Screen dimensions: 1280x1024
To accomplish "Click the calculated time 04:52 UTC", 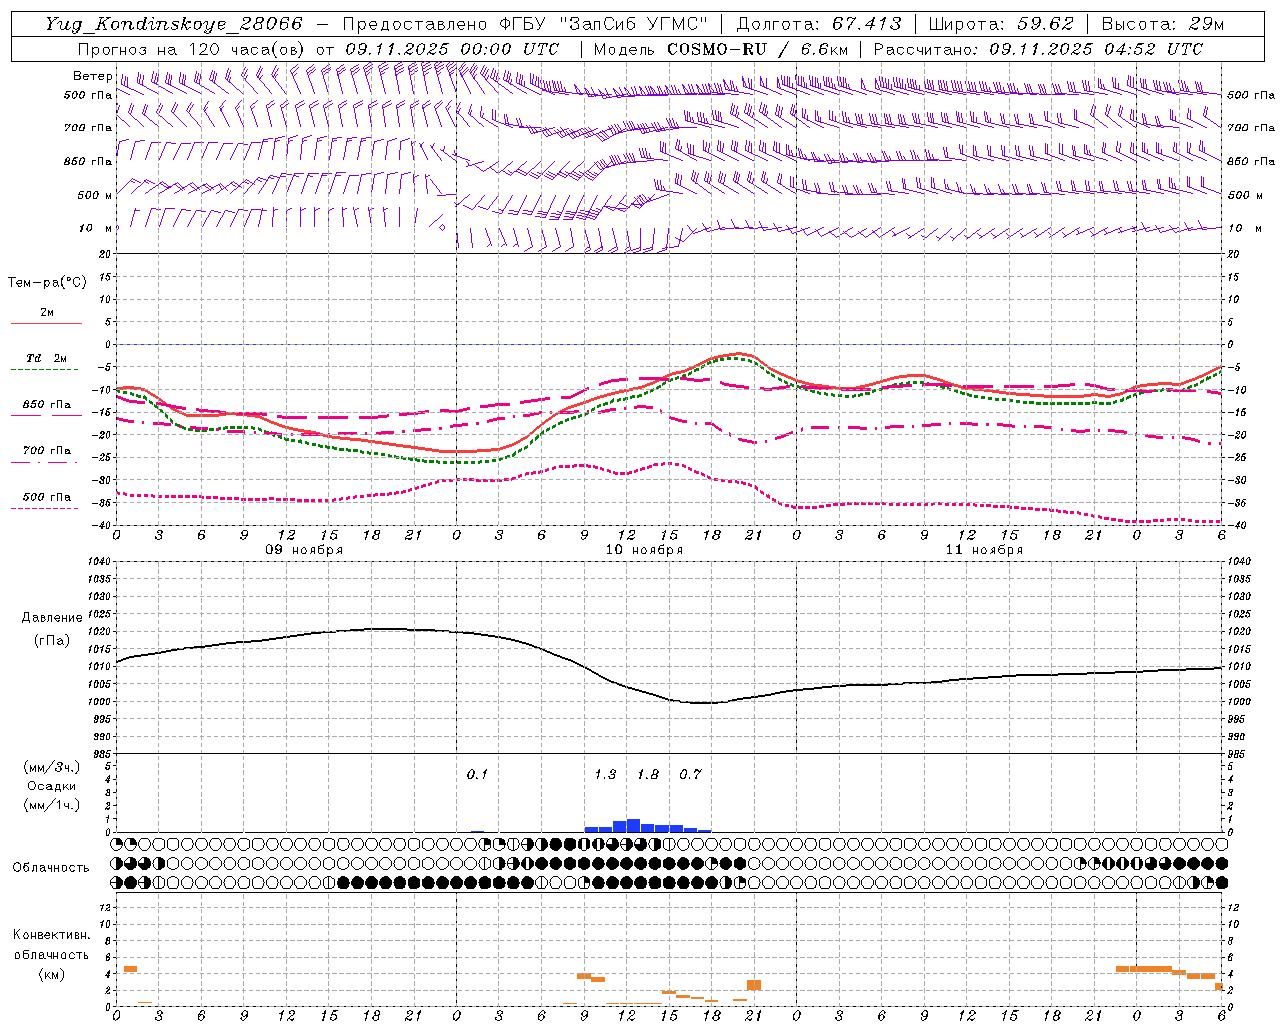I will click(1153, 49).
